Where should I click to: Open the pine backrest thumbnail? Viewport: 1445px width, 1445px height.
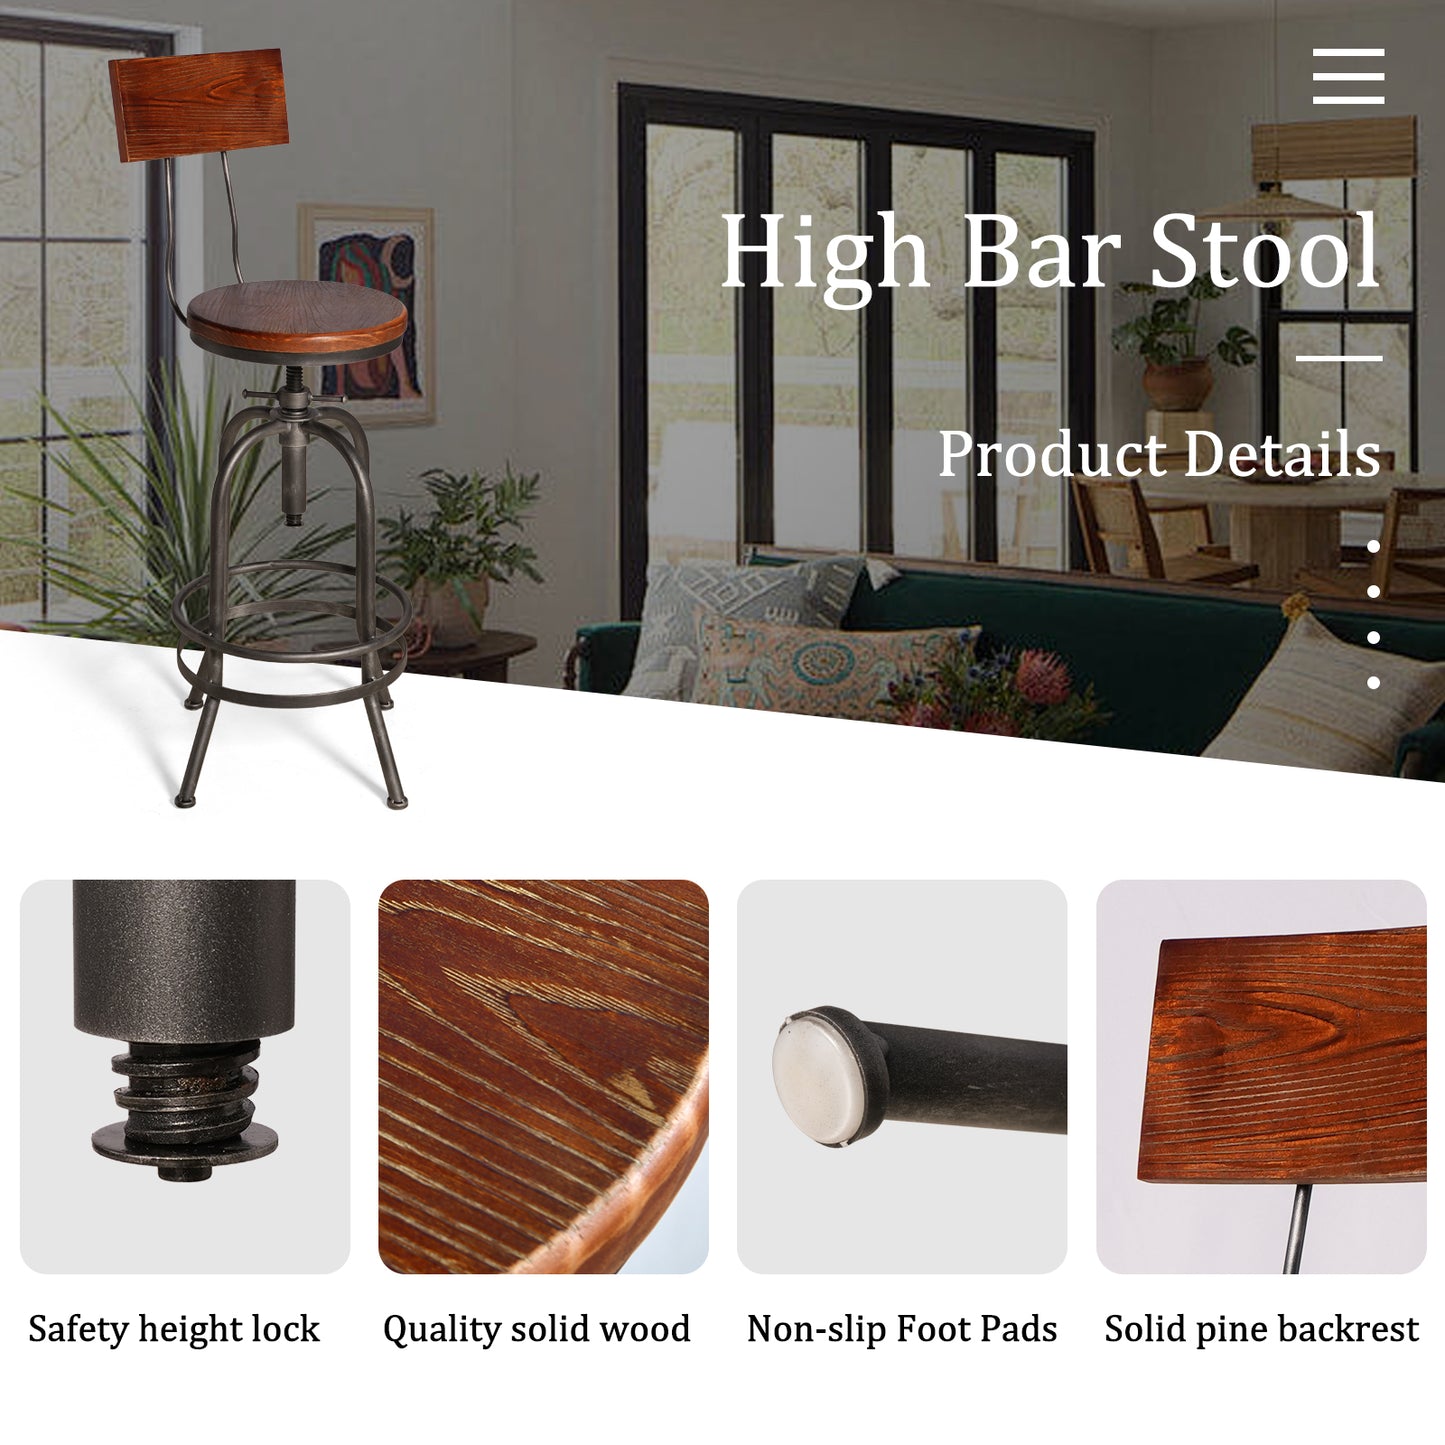(1261, 1077)
